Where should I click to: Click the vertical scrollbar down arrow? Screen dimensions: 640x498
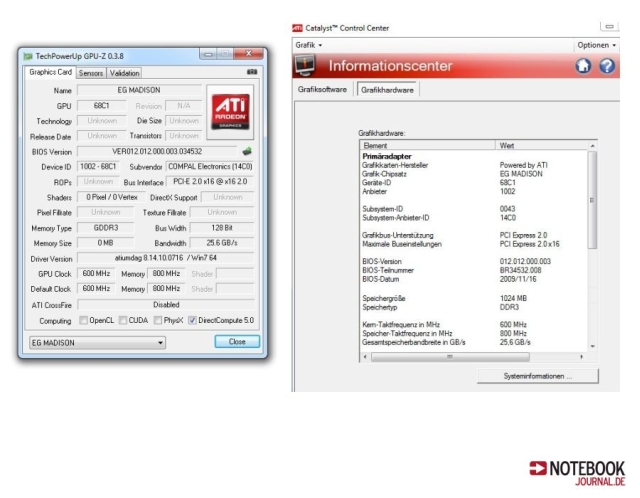point(593,346)
